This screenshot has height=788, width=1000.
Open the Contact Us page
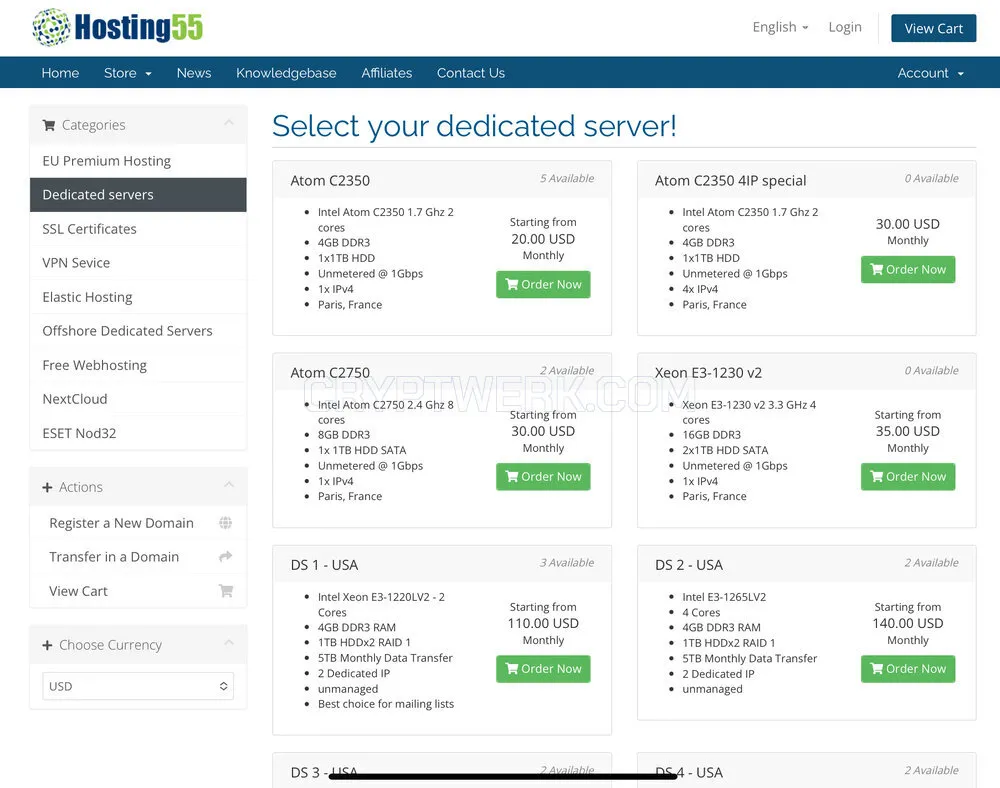(x=471, y=73)
